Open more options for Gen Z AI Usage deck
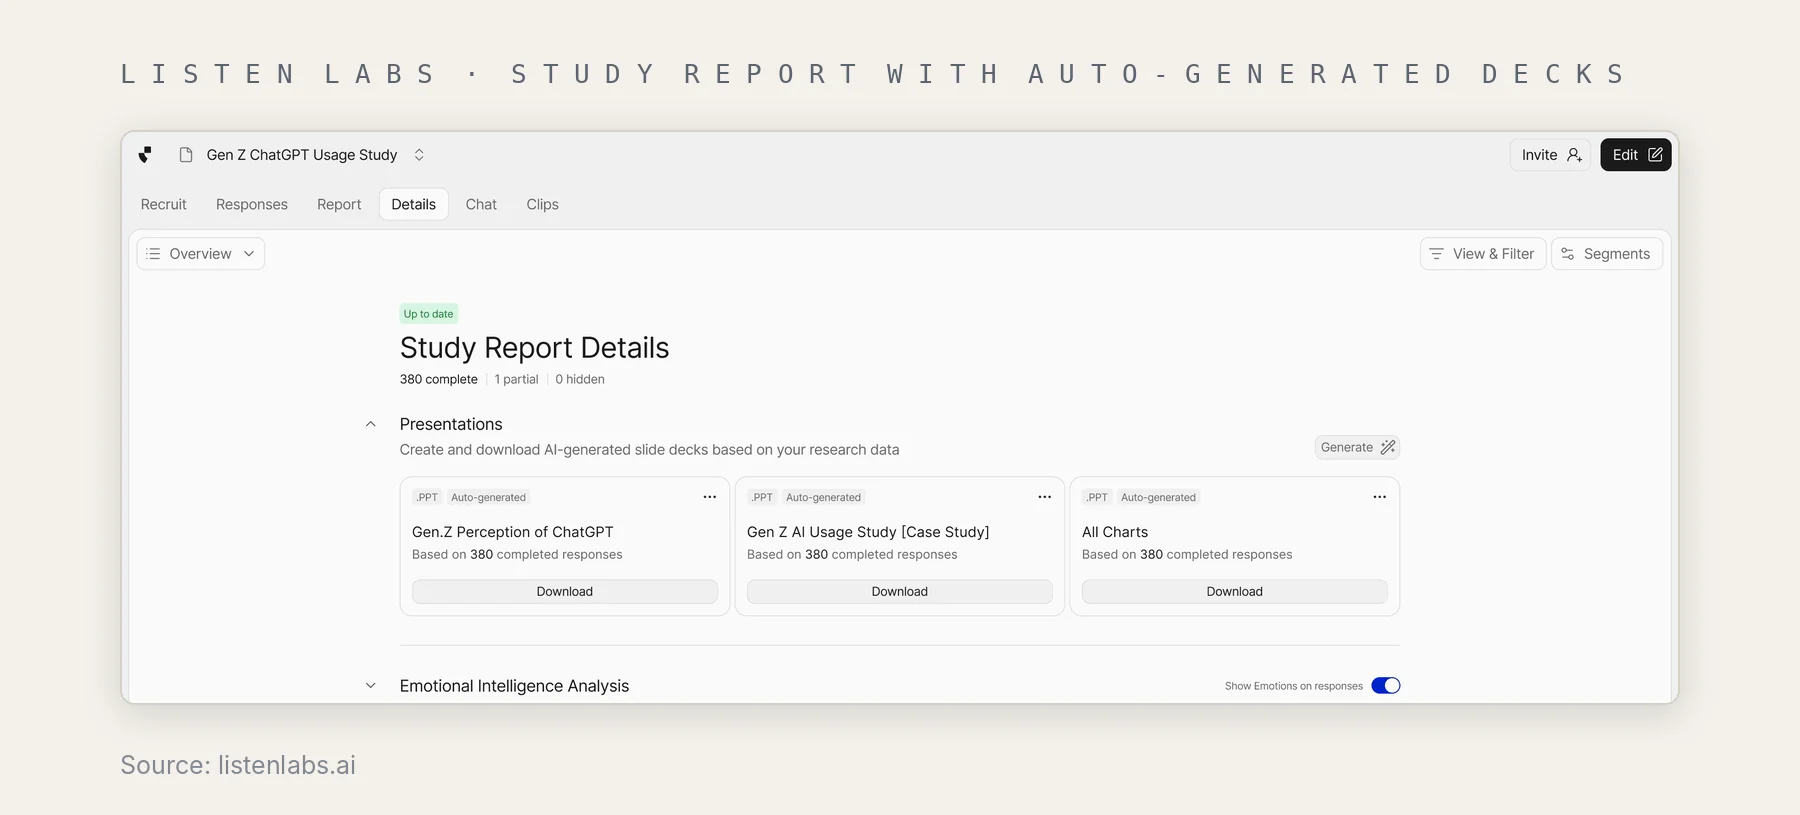Image resolution: width=1800 pixels, height=815 pixels. pos(1045,497)
